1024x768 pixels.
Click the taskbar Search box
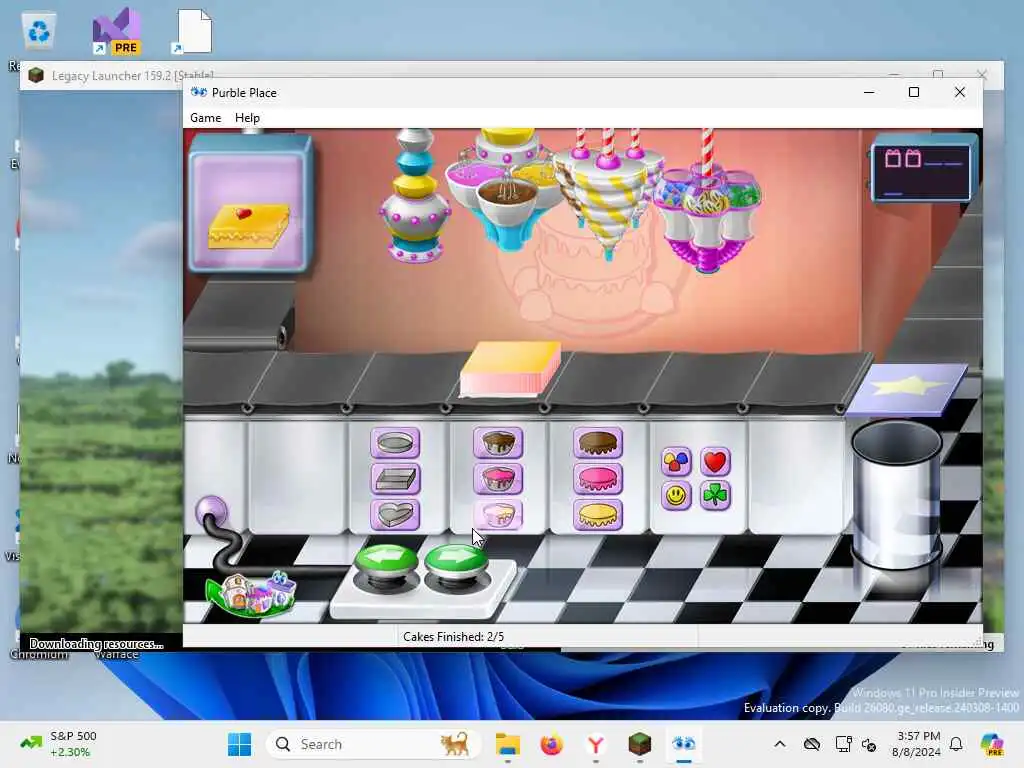tap(374, 744)
